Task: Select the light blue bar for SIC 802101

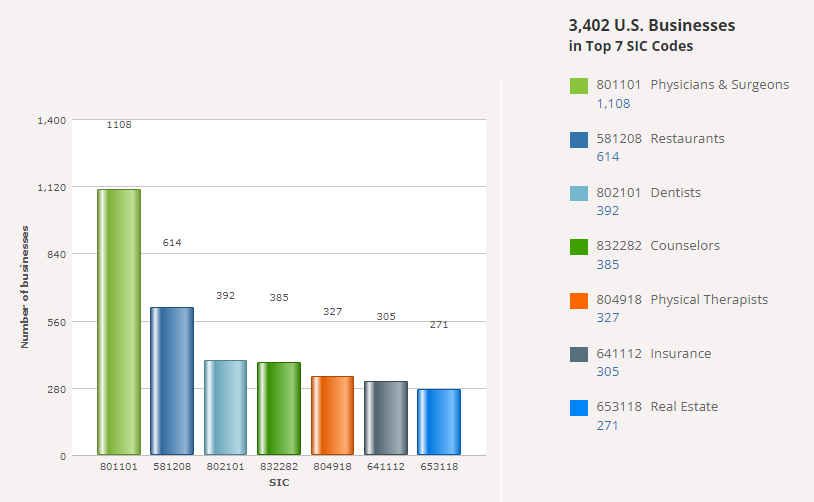Action: 225,407
